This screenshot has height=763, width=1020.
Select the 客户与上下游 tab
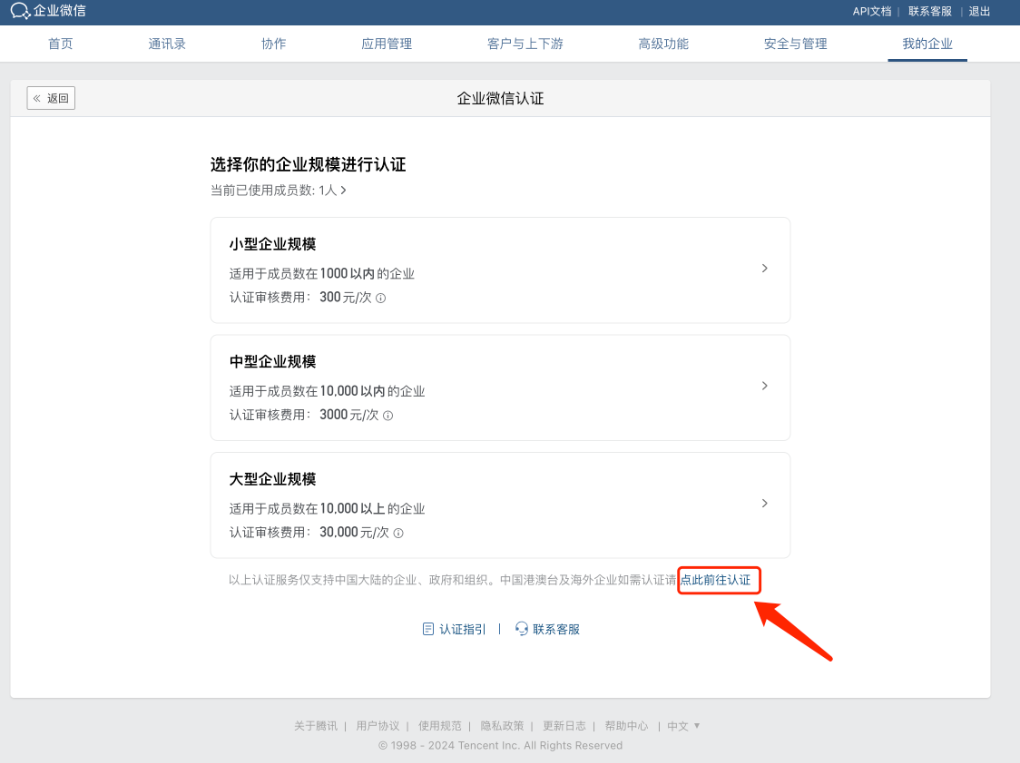point(526,44)
